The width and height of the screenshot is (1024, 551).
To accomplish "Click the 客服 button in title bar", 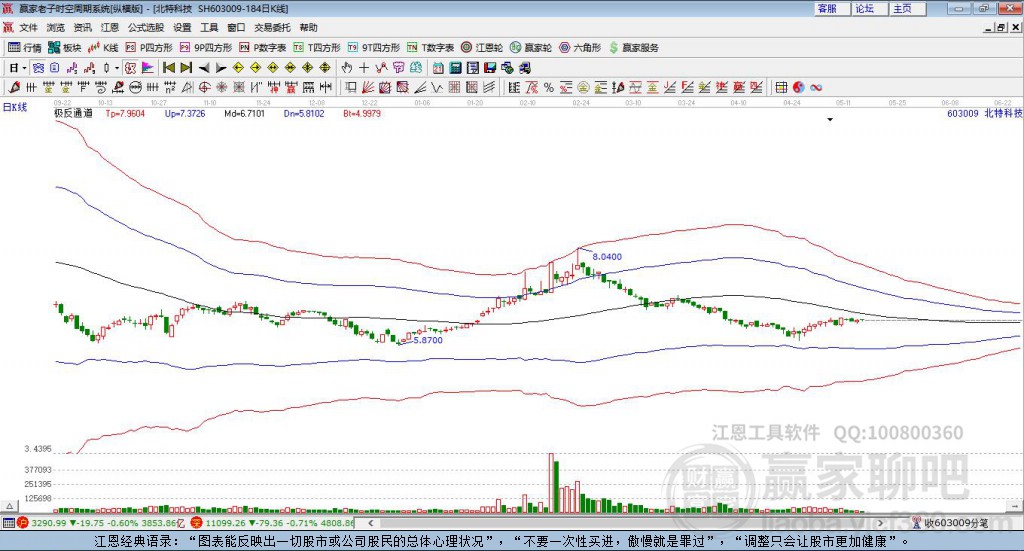I will pyautogui.click(x=832, y=8).
